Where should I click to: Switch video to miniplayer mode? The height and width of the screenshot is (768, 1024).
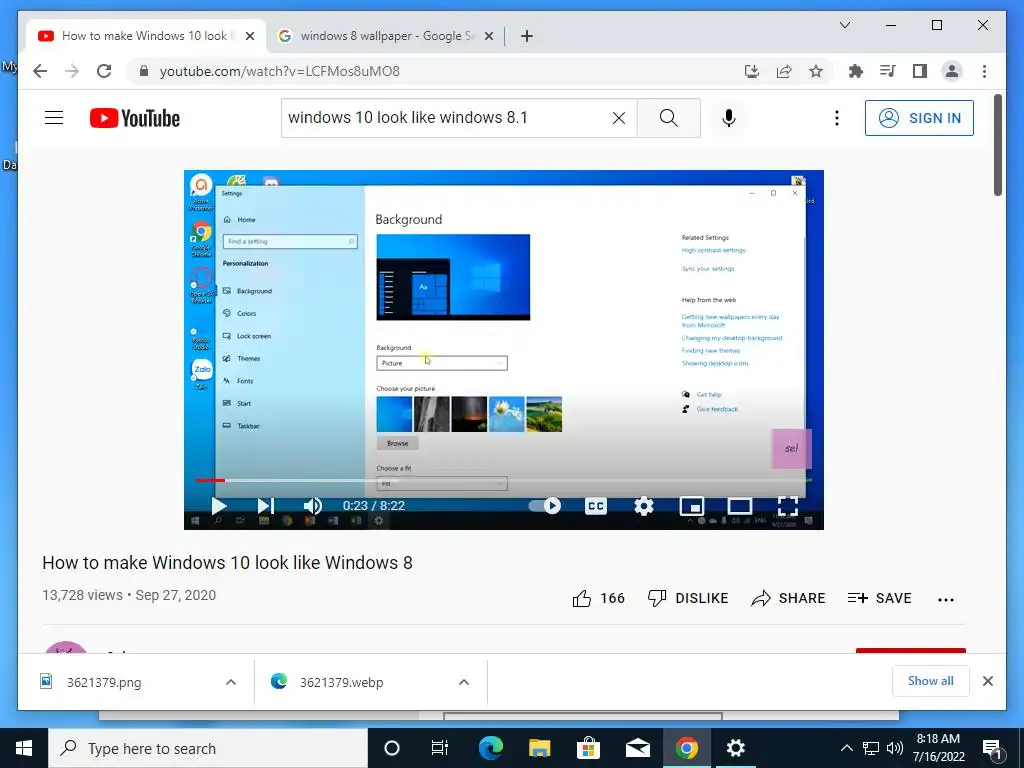(692, 506)
